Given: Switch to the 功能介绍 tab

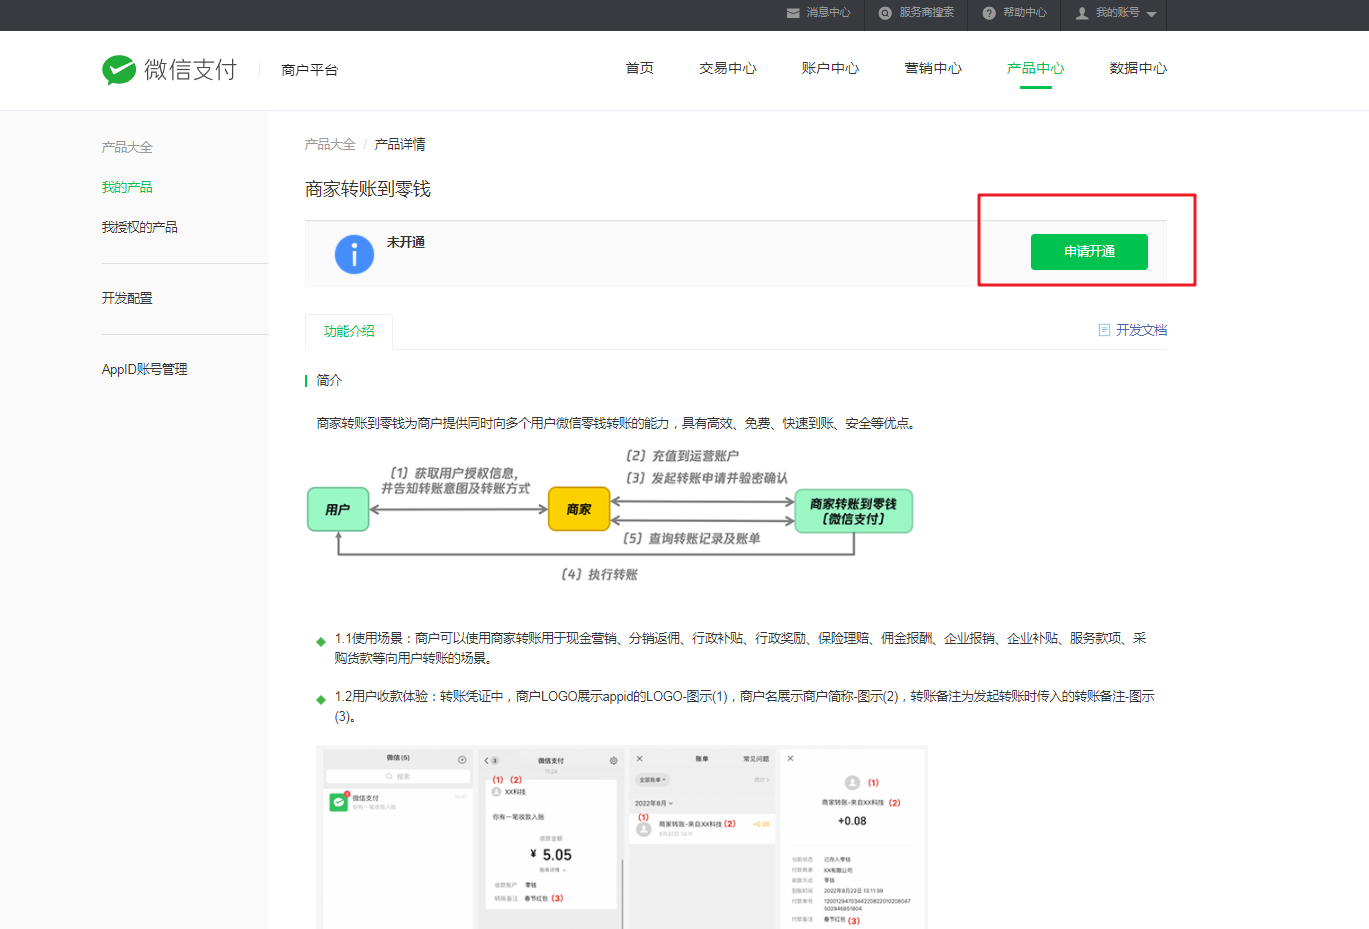Looking at the screenshot, I should tap(349, 331).
